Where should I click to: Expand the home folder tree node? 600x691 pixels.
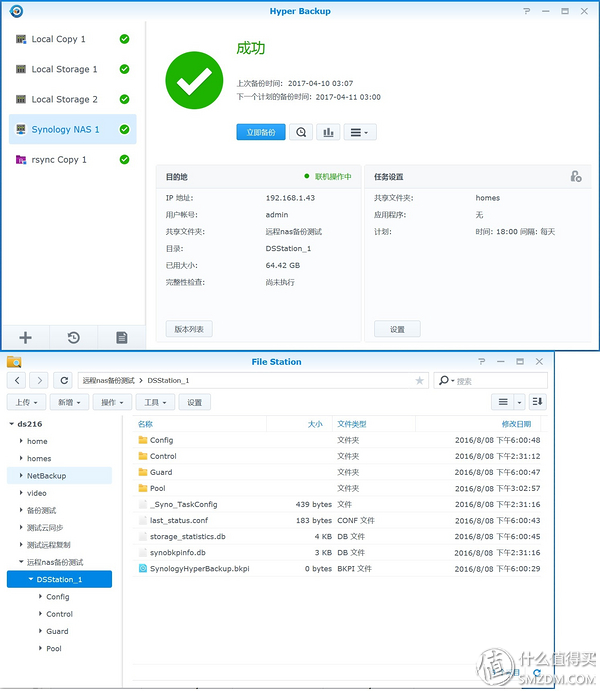coord(21,441)
